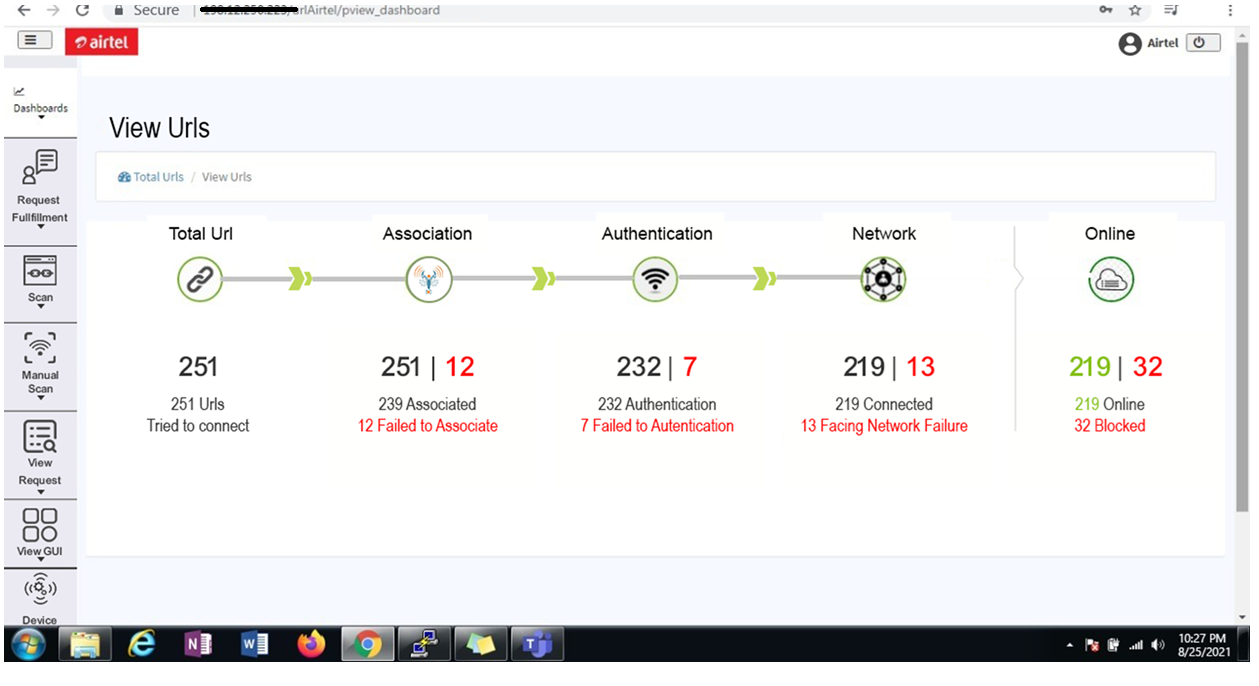
Task: Click the Online cloud icon
Action: click(1110, 279)
